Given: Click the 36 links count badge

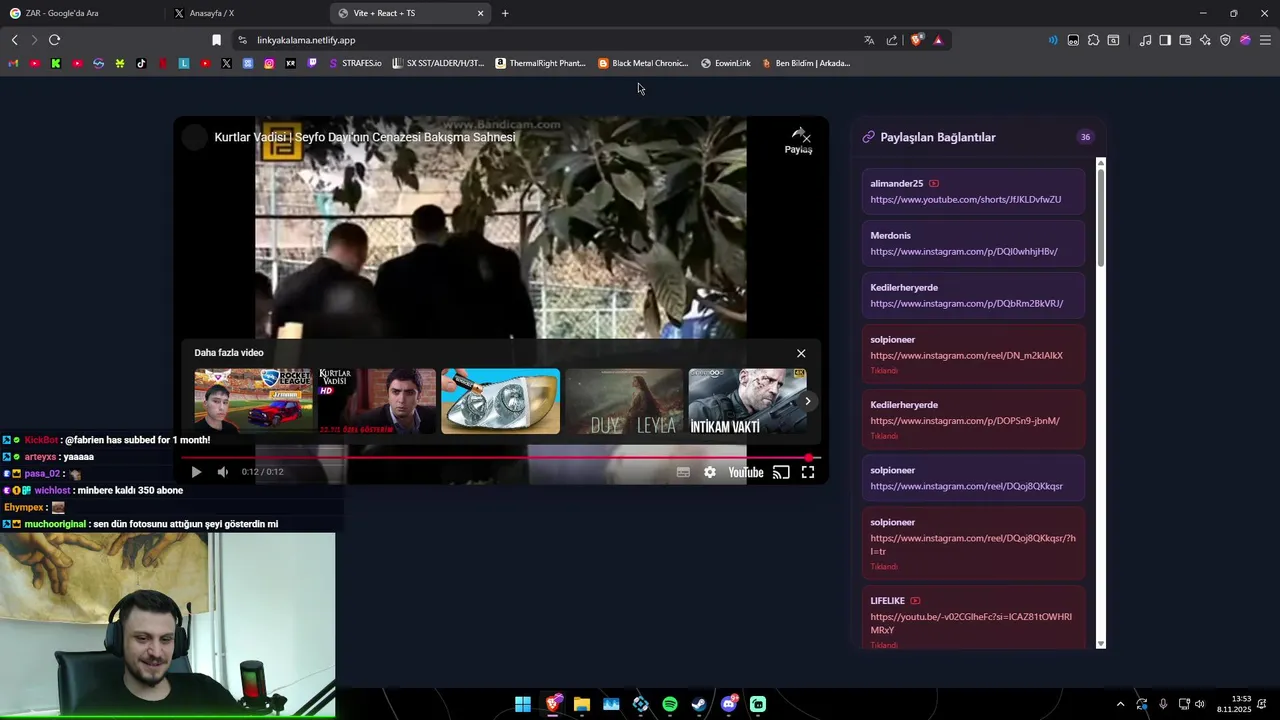Looking at the screenshot, I should point(1085,137).
